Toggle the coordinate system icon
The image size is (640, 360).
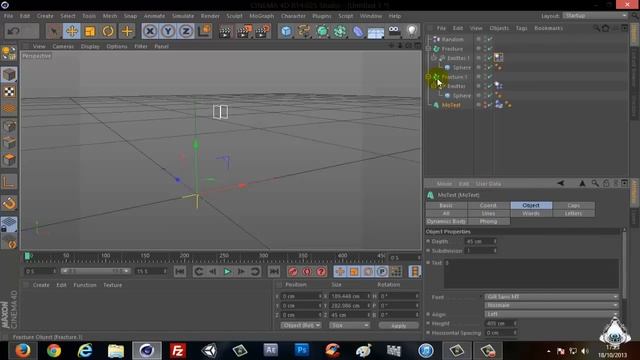tap(204, 31)
